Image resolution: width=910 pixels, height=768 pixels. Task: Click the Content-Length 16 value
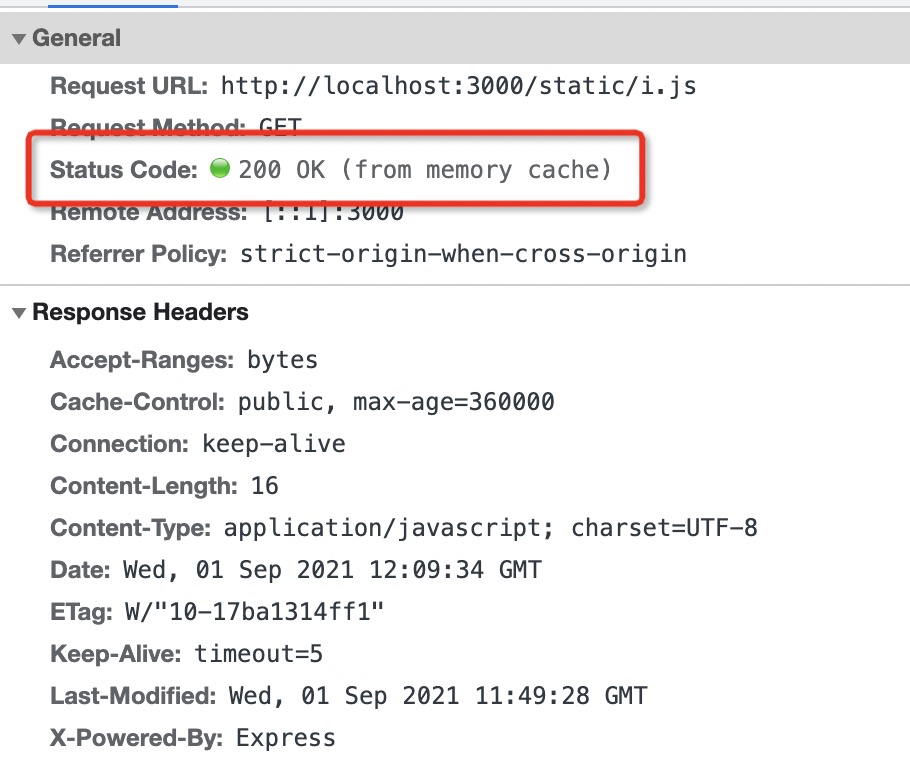(264, 487)
